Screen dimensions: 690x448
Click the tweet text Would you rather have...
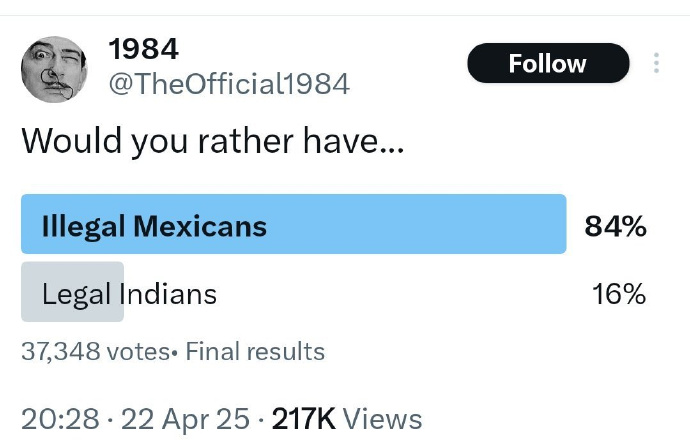(x=213, y=142)
